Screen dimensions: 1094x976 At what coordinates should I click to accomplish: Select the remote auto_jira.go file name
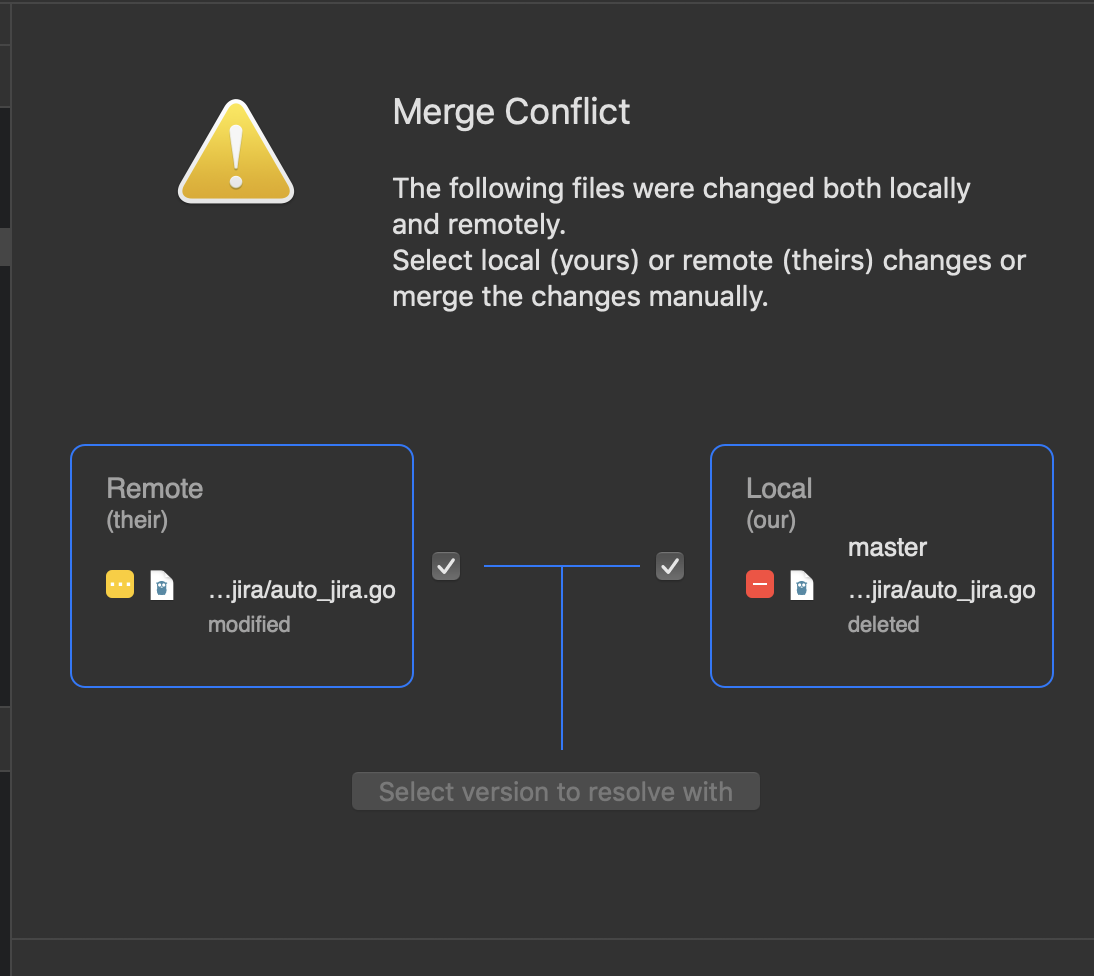click(x=300, y=590)
